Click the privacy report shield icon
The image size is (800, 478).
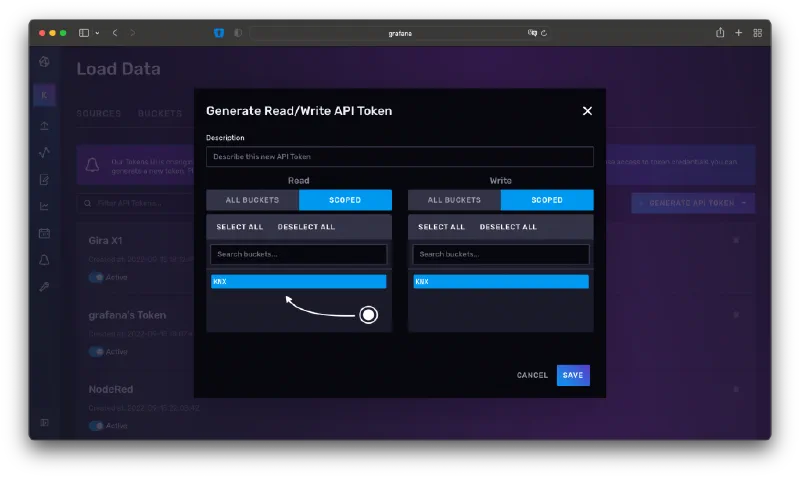[238, 33]
